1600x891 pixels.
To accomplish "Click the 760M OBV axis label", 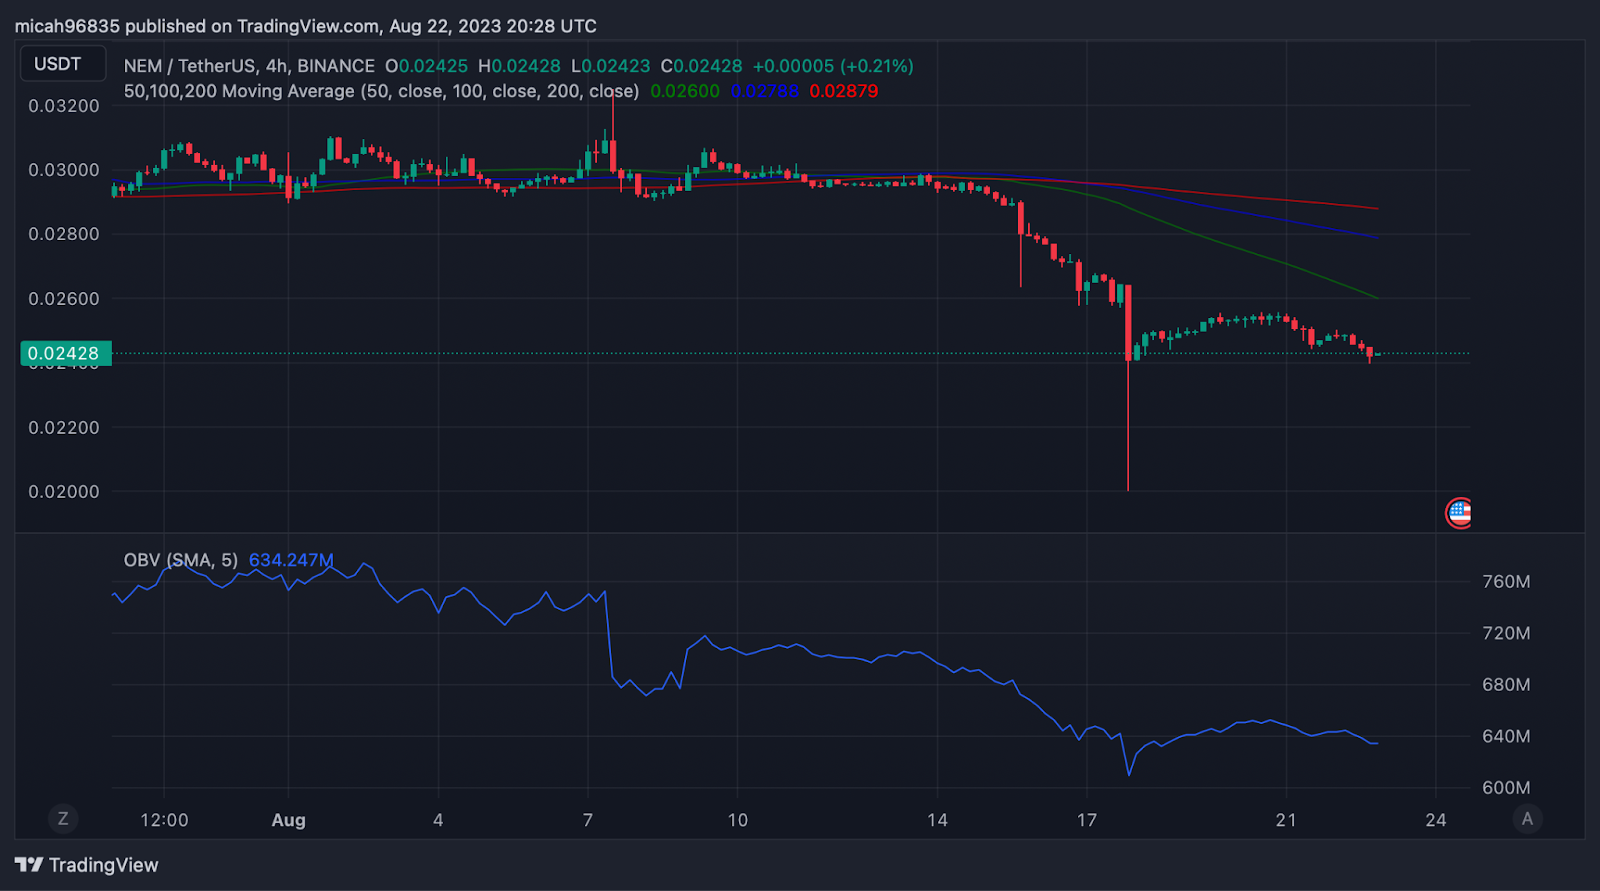I will (x=1506, y=582).
